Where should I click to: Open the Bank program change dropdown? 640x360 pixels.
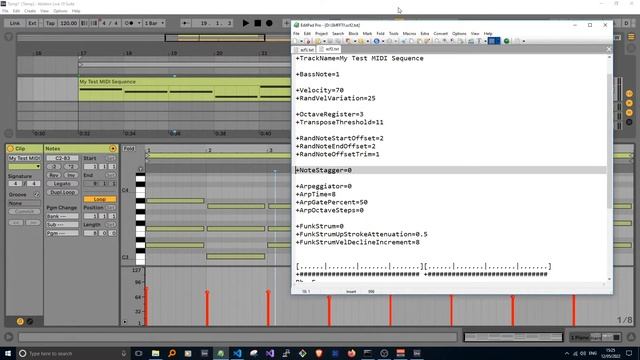(x=62, y=216)
